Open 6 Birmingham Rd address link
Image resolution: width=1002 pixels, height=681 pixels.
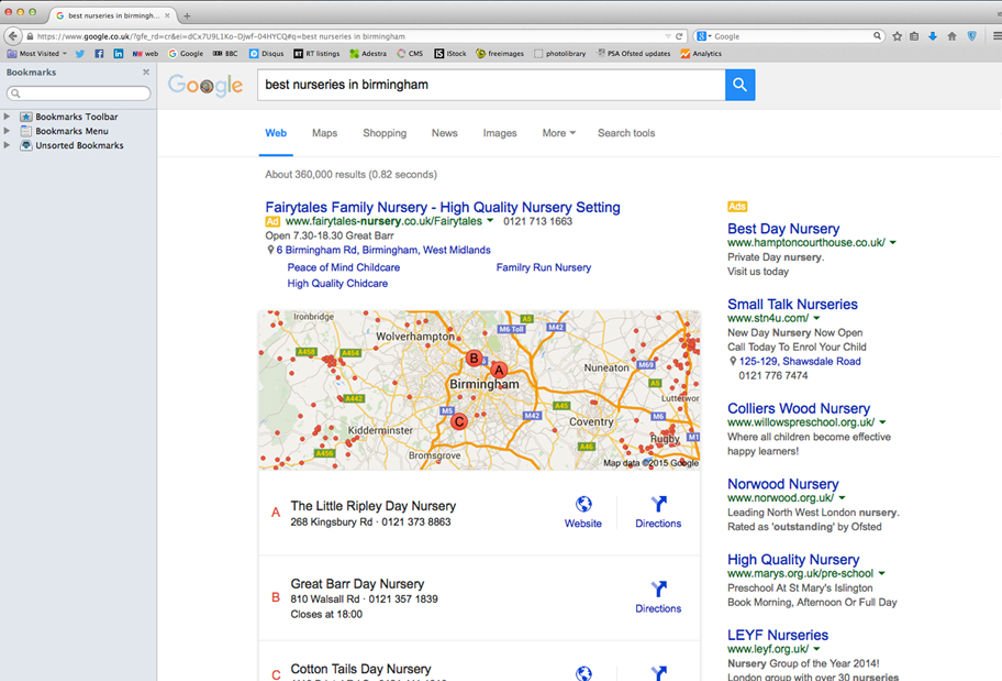383,250
